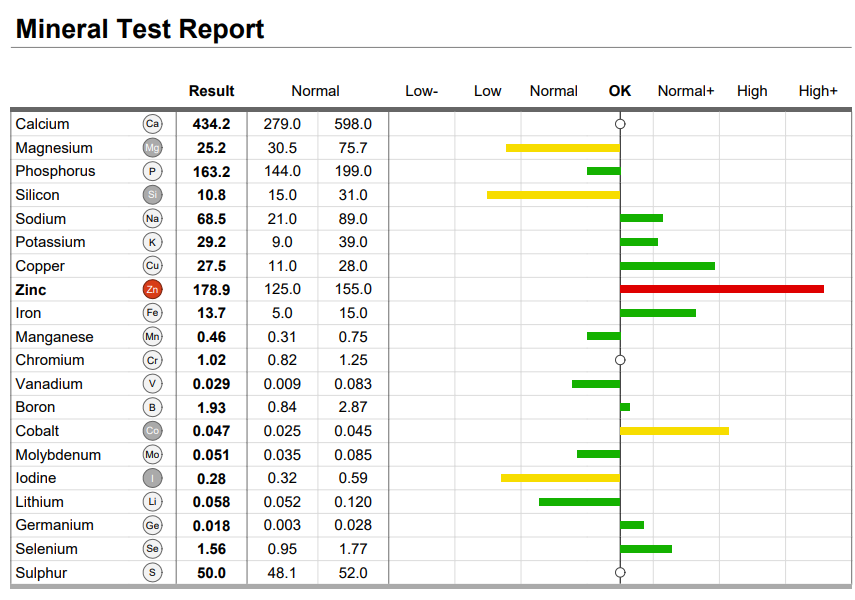Select the High+ column header
Screen dimensions: 855x600
[818, 91]
